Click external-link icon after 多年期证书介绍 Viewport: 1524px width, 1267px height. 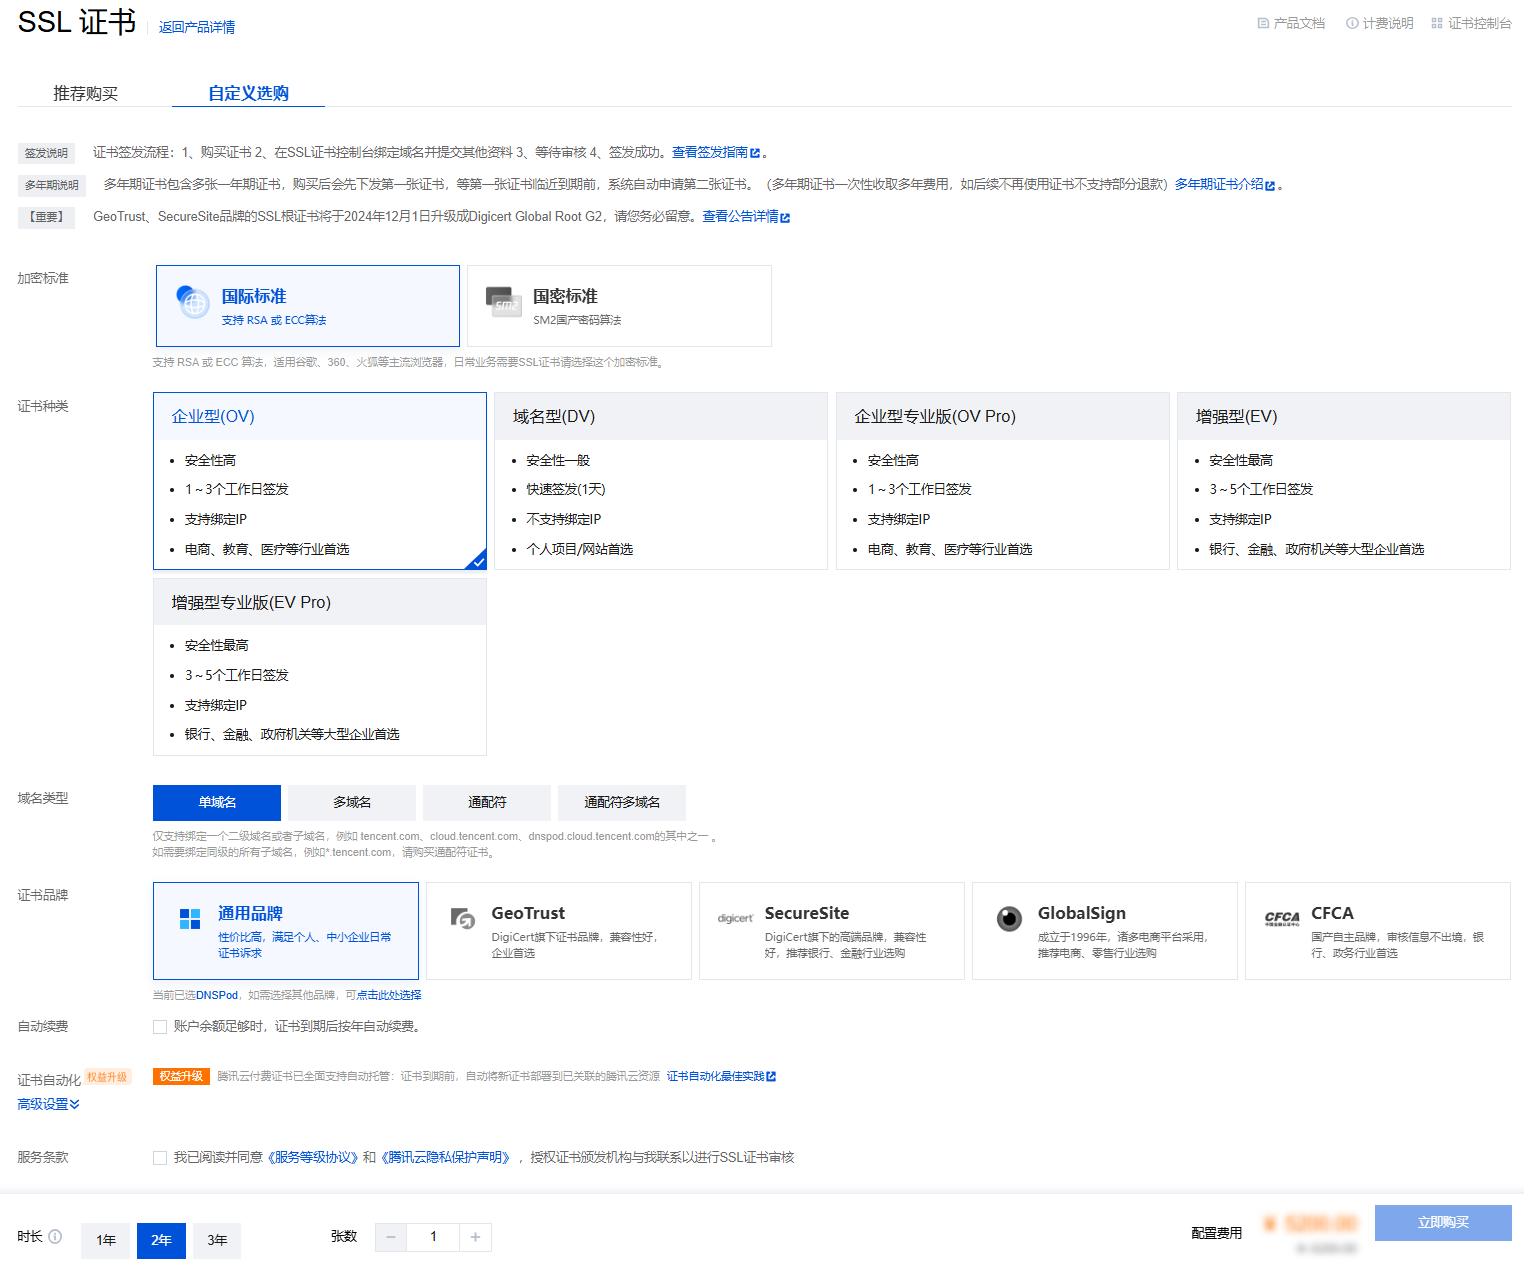pyautogui.click(x=1270, y=185)
